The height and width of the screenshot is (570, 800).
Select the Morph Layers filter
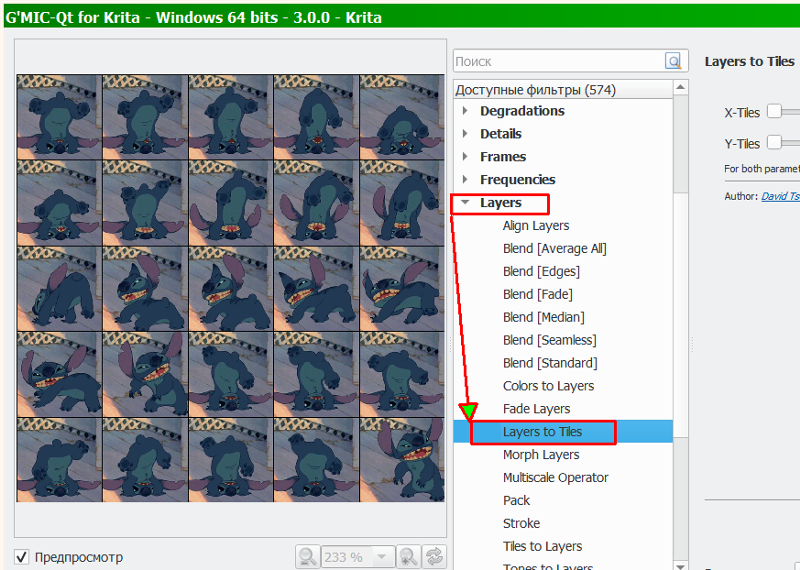[541, 455]
